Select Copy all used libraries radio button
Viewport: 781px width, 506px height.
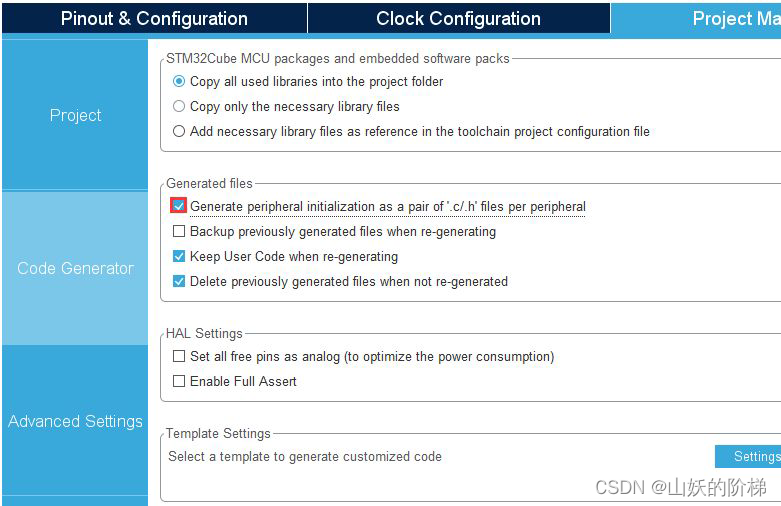coord(179,81)
